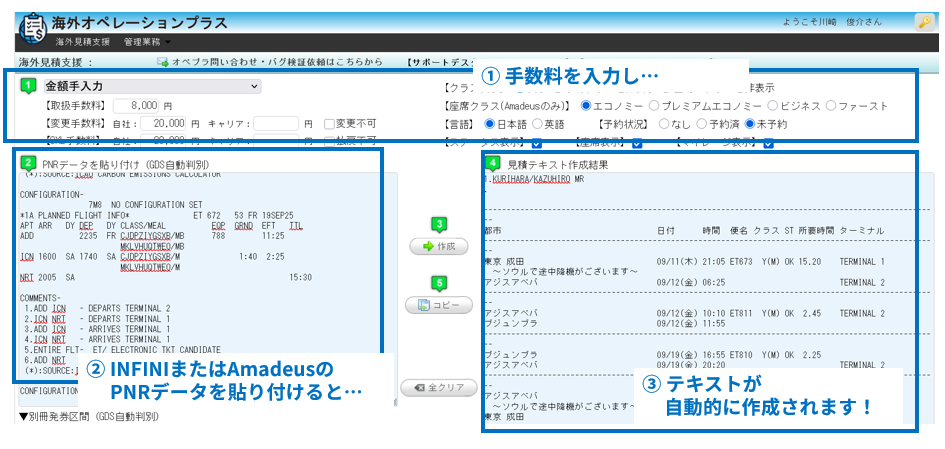
Task: Click the empty 変更手数料 キャリア field
Action: click(276, 124)
